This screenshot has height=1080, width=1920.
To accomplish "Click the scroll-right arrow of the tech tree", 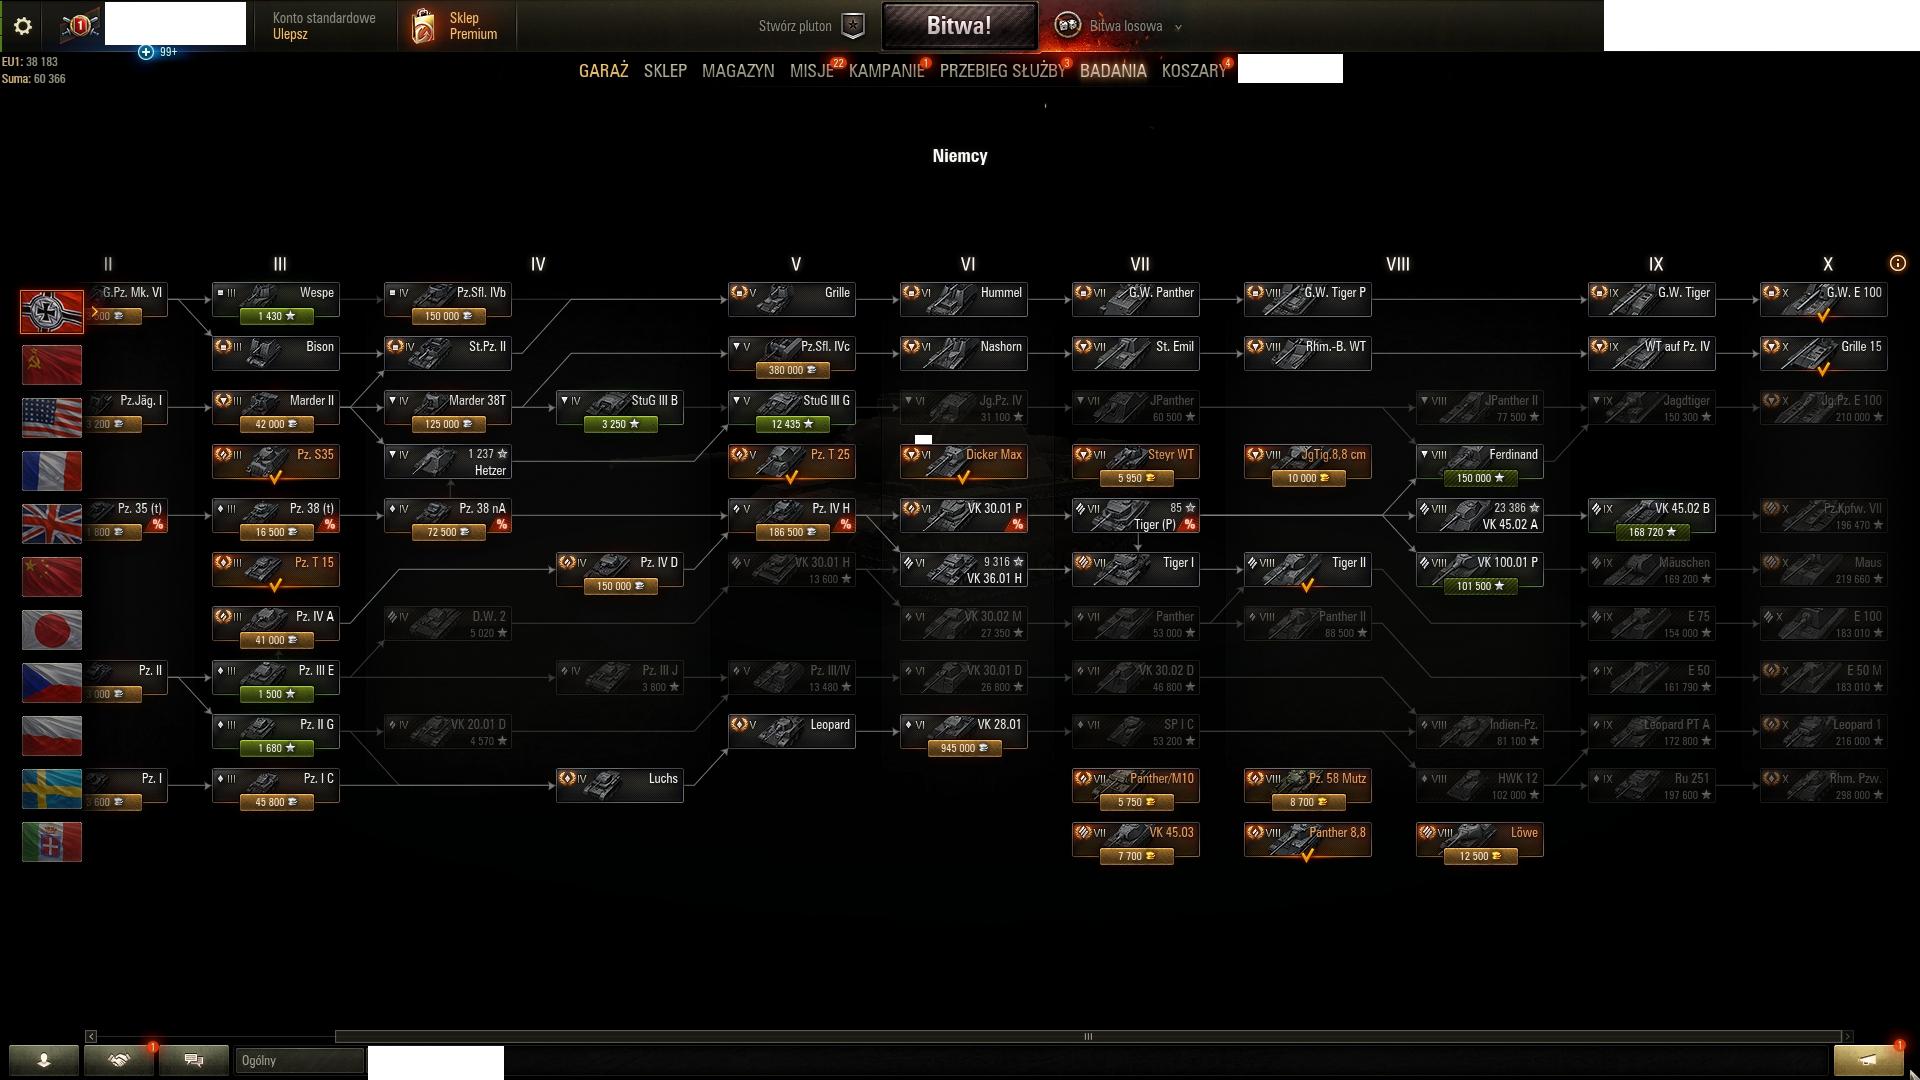I will click(x=1847, y=1036).
